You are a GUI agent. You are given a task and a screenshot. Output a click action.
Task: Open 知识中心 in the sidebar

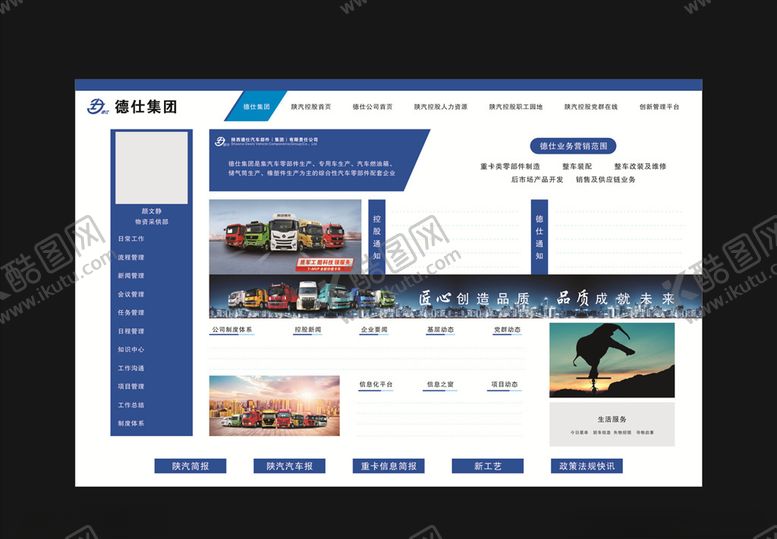pyautogui.click(x=131, y=349)
